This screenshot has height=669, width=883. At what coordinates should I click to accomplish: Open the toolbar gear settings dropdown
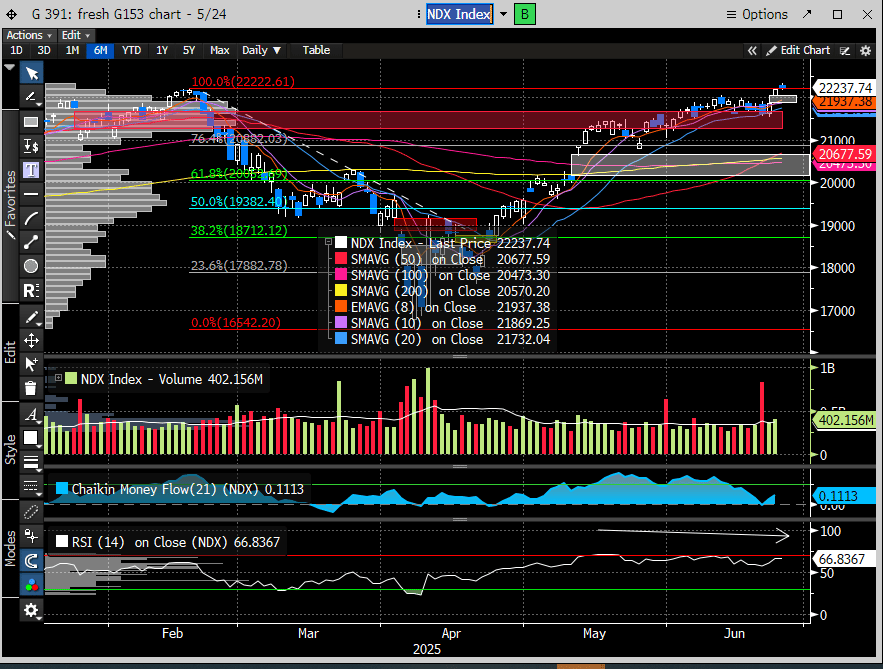pyautogui.click(x=31, y=610)
